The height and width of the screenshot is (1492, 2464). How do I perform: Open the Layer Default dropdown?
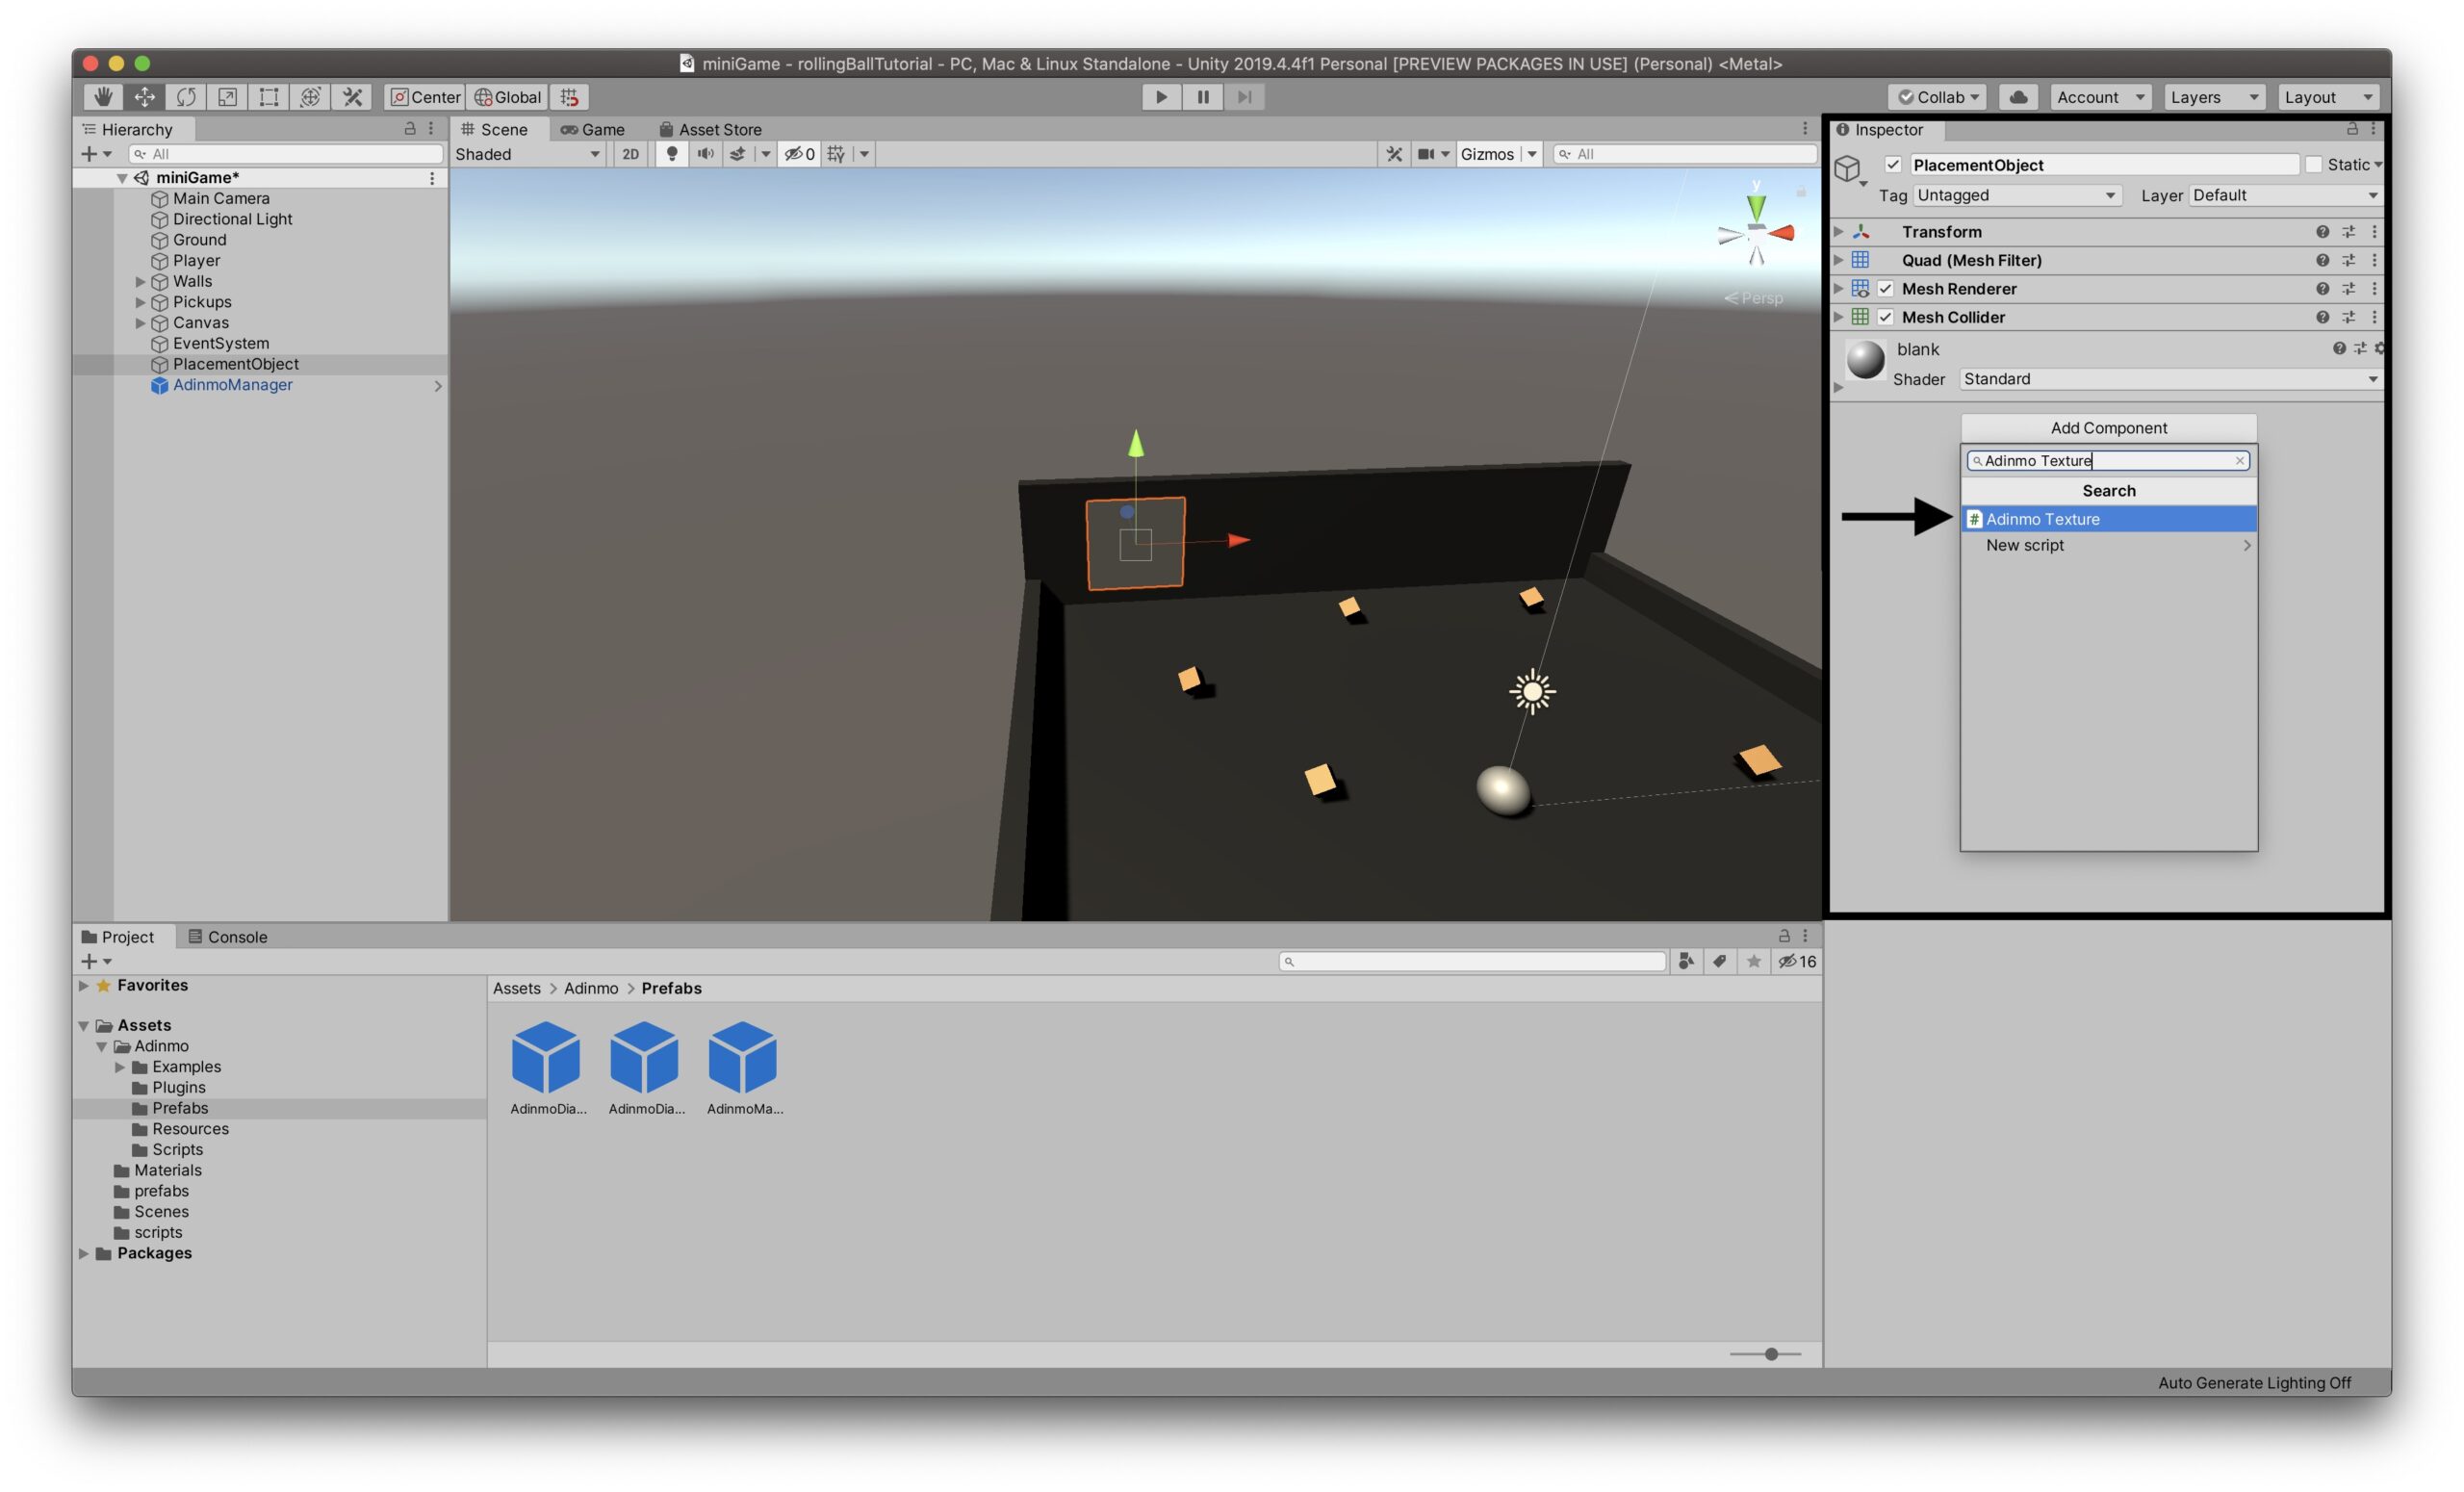[x=2284, y=196]
